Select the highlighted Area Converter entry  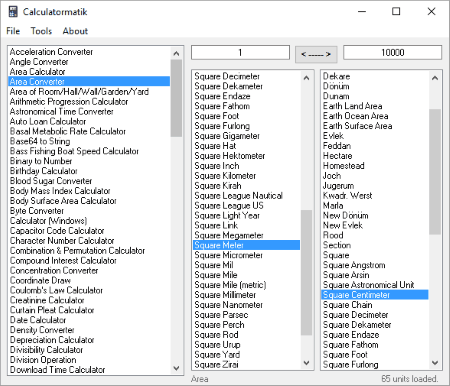coord(89,82)
